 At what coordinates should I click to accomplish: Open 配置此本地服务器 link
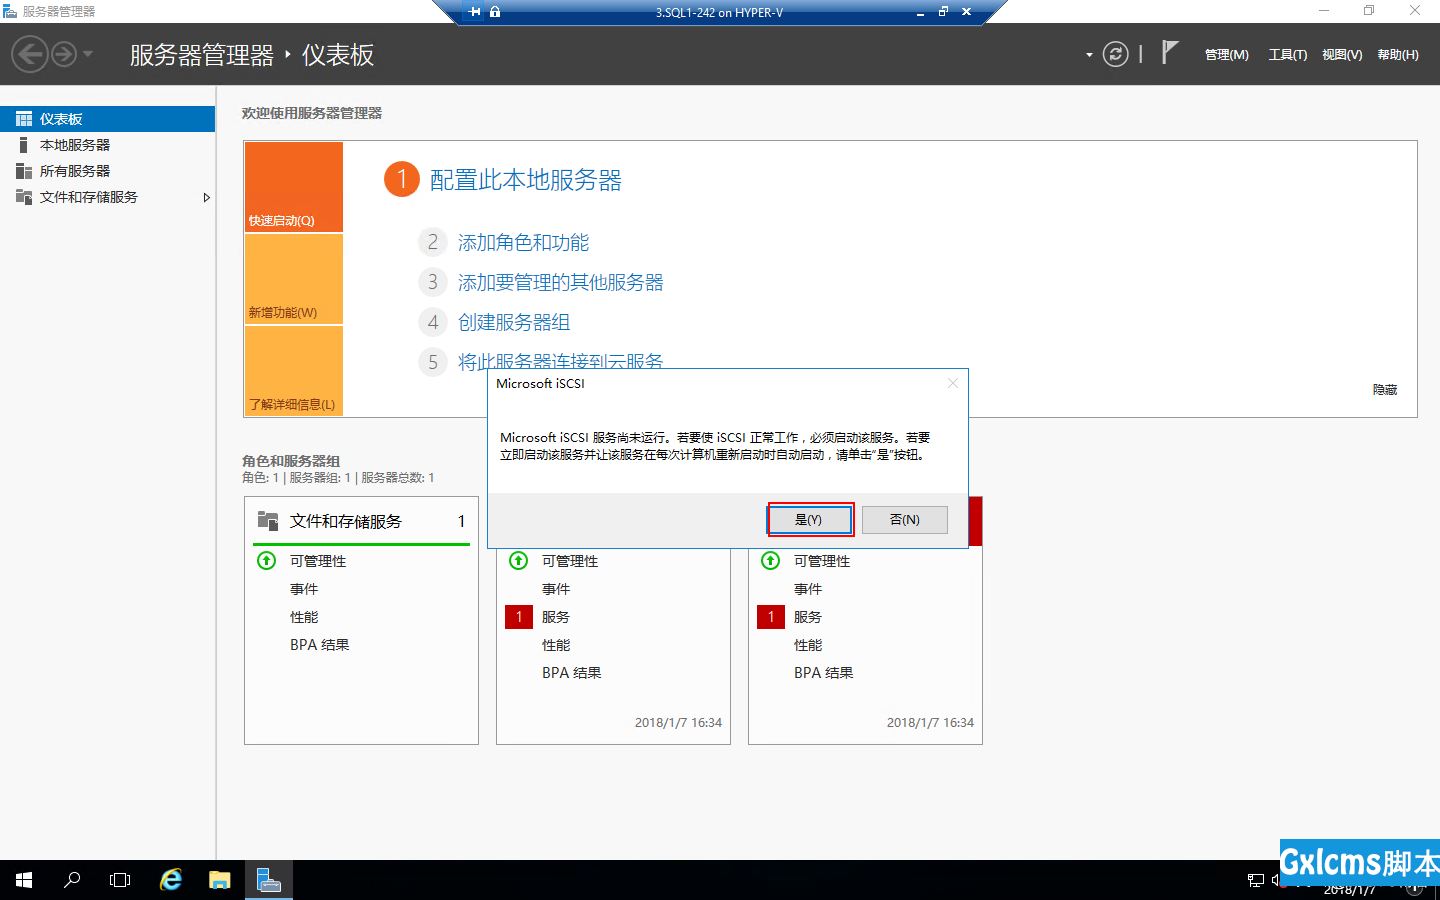[x=526, y=180]
